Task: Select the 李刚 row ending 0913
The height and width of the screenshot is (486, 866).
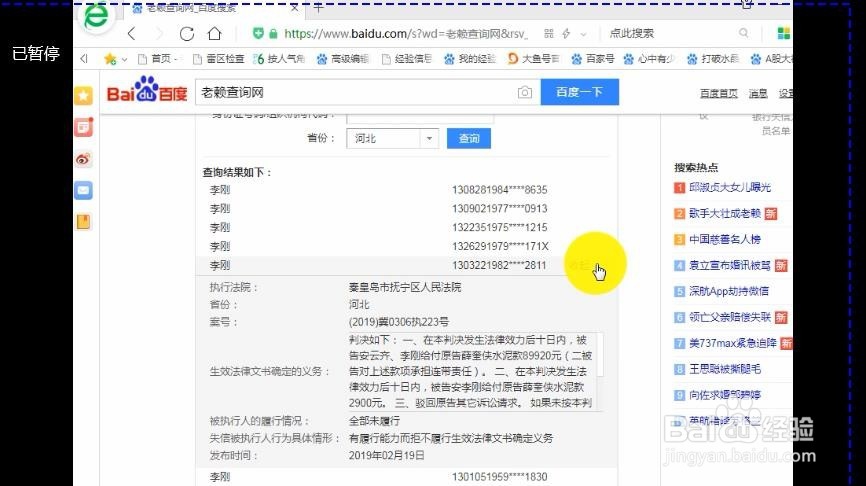Action: (x=405, y=209)
